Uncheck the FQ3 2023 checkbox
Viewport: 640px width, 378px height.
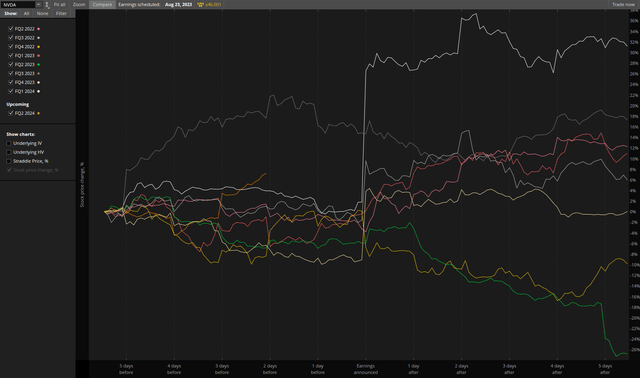[x=11, y=73]
